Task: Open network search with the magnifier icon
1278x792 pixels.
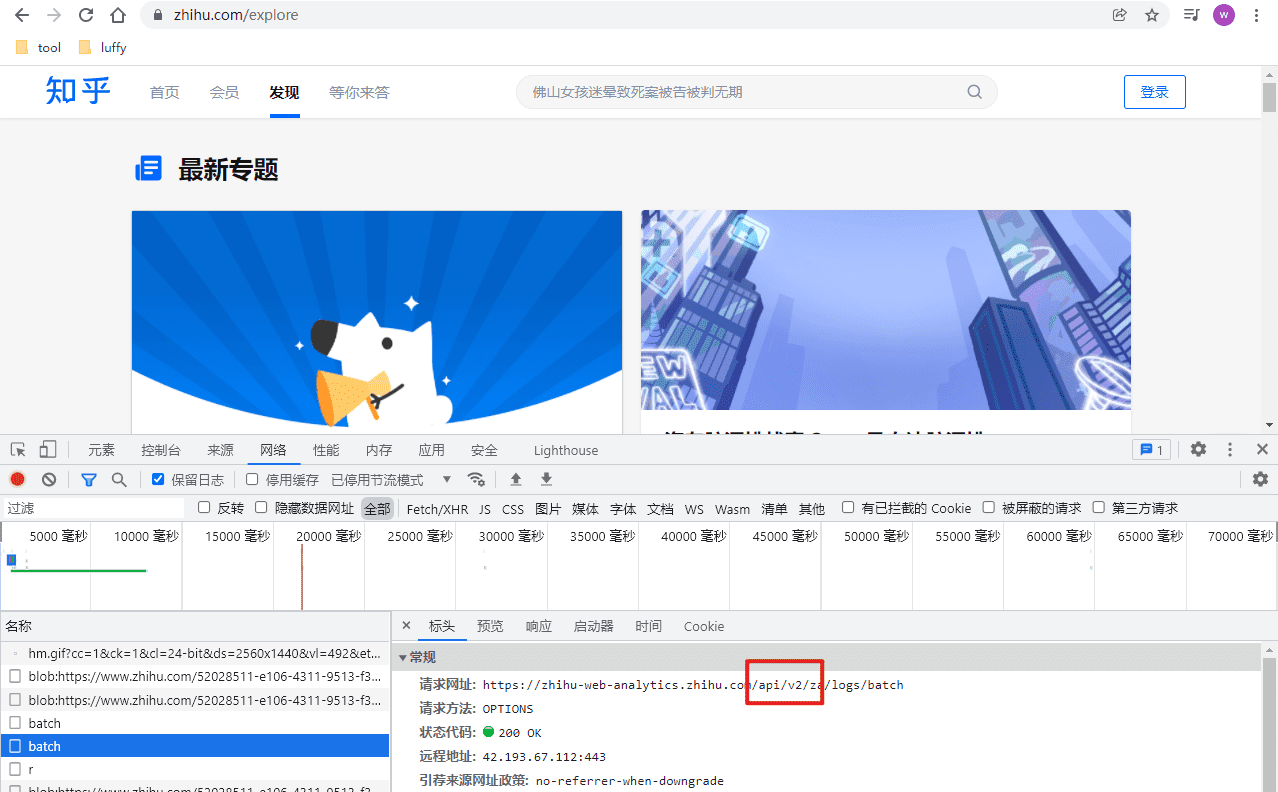Action: coord(119,480)
